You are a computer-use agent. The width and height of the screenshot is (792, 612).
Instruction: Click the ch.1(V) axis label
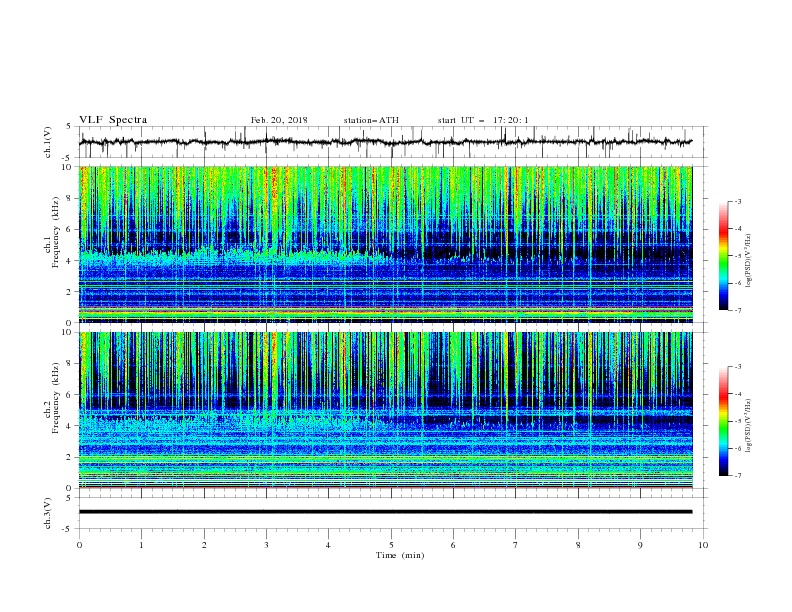[48, 142]
